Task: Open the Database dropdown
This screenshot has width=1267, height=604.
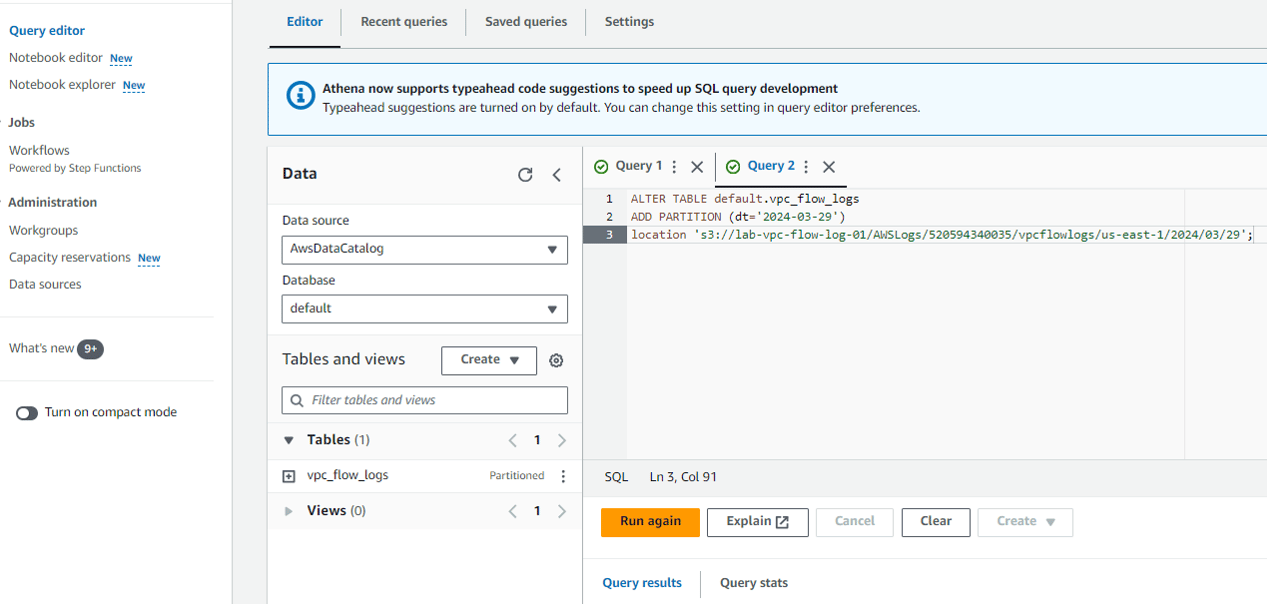Action: 425,309
